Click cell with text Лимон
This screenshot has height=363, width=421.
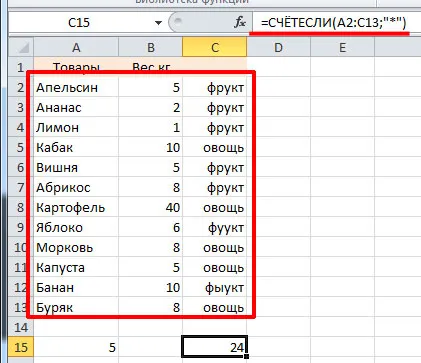(x=76, y=127)
